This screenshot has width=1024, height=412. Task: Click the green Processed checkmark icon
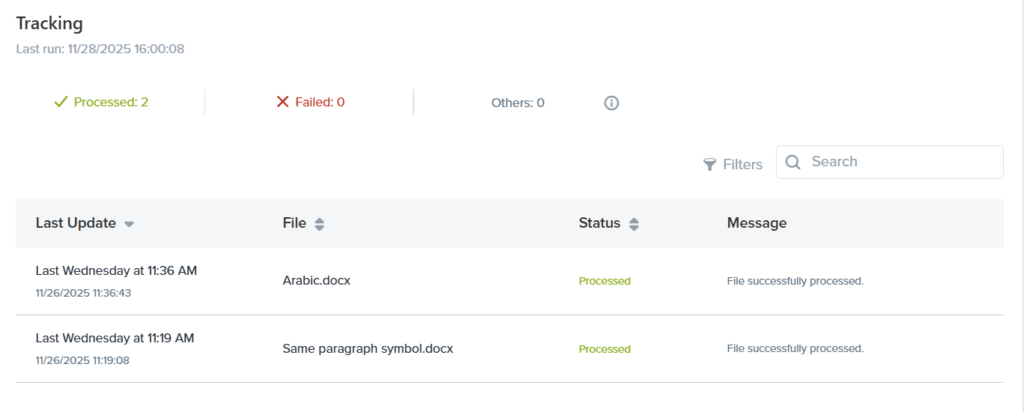[x=60, y=102]
